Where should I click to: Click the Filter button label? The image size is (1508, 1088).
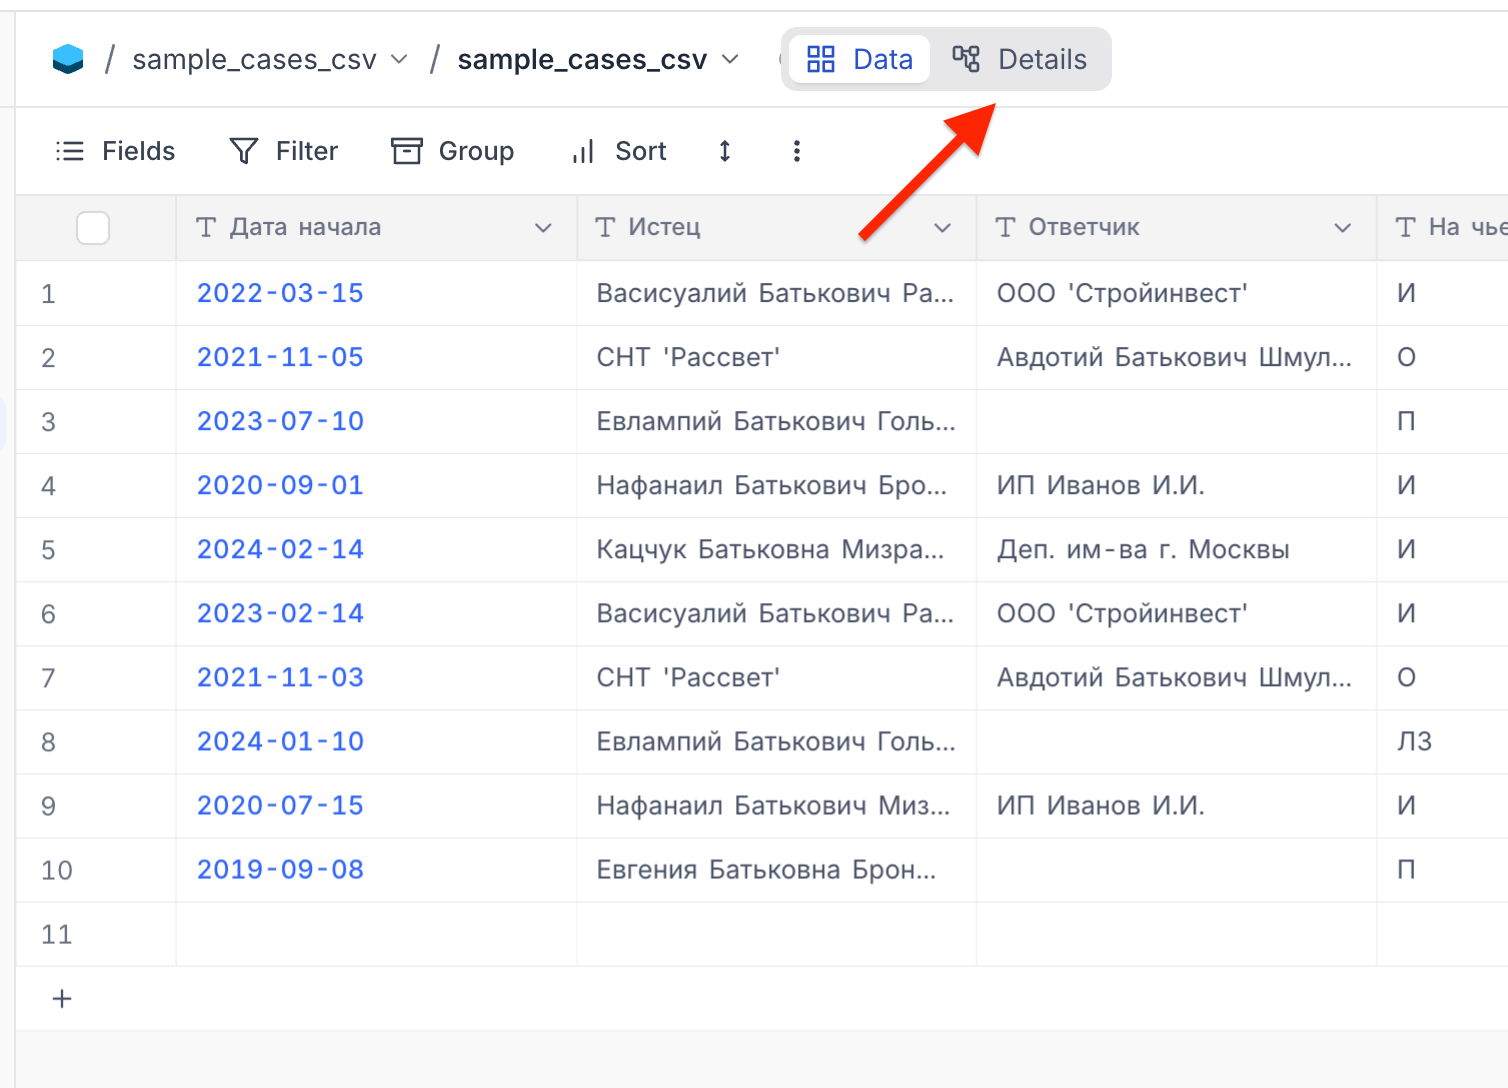[x=307, y=151]
